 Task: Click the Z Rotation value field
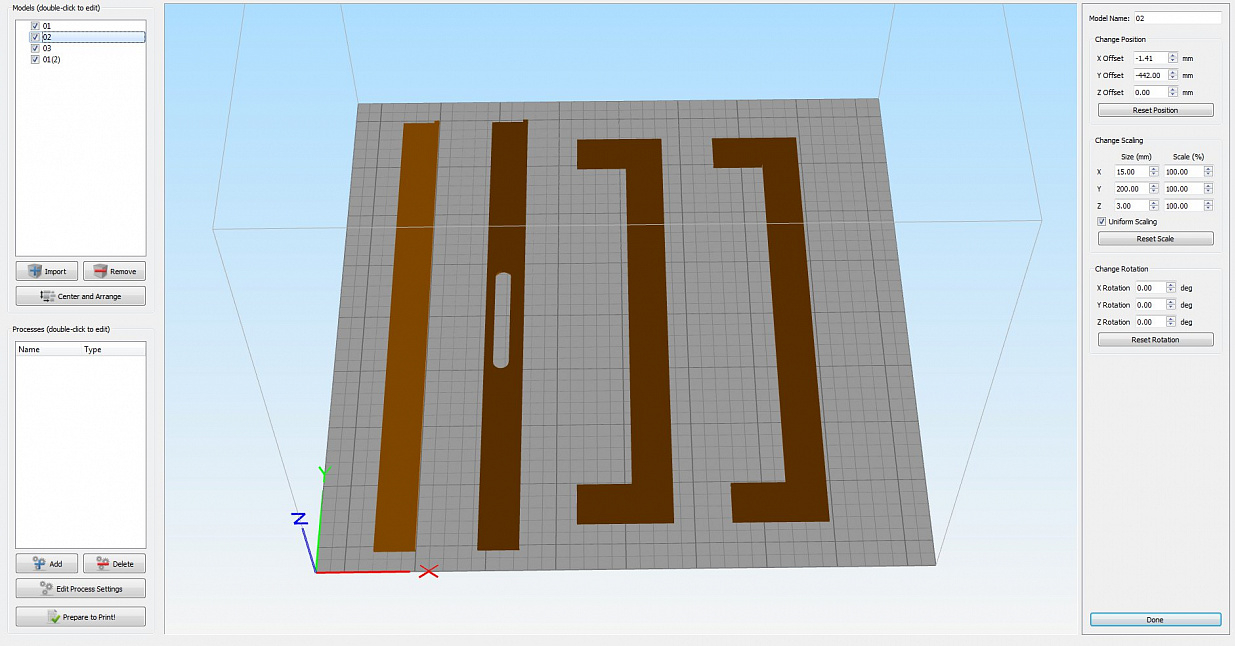tap(1150, 322)
